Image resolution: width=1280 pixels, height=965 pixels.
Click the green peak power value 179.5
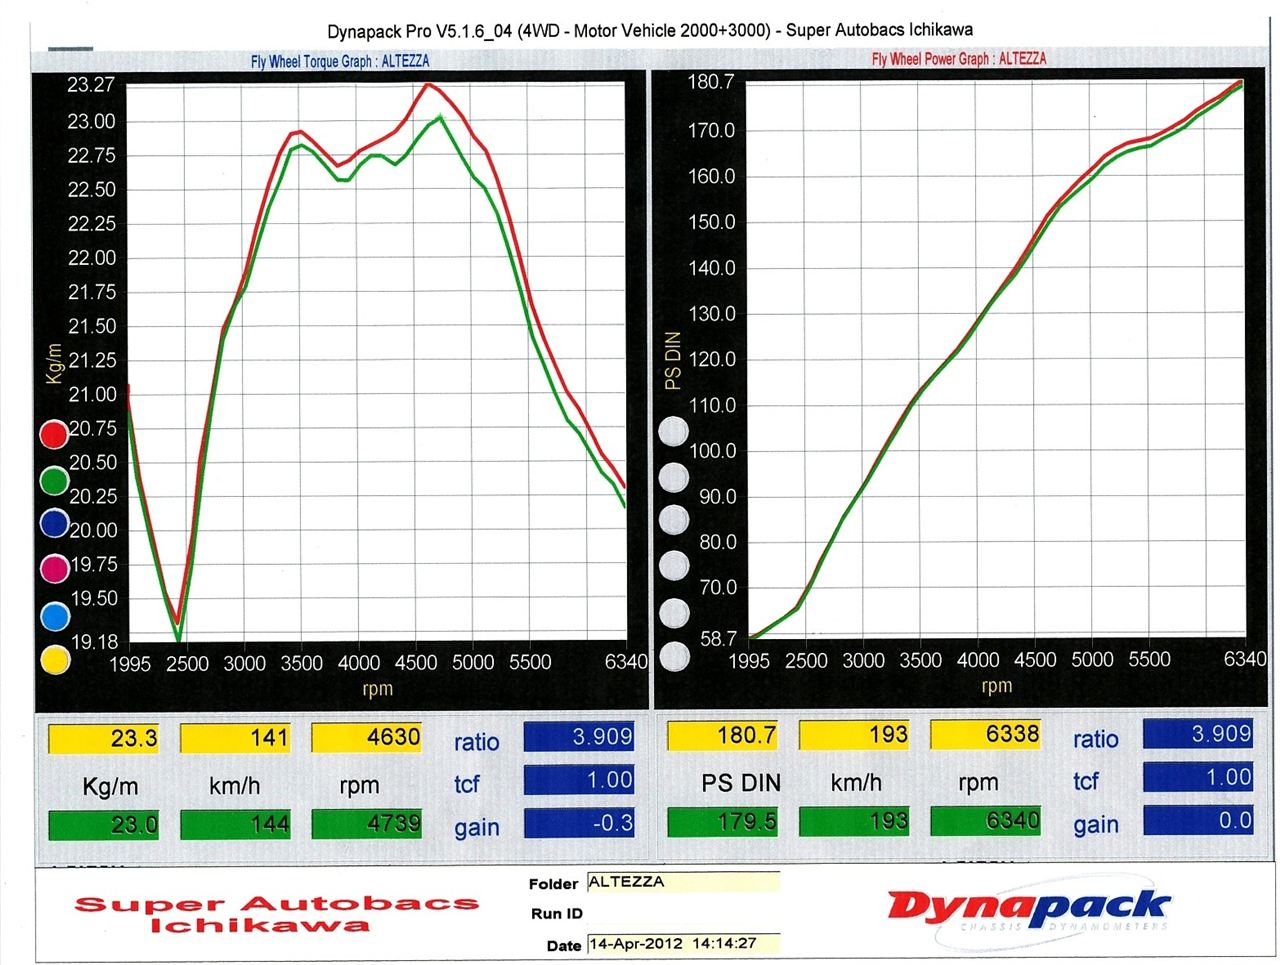pyautogui.click(x=722, y=821)
